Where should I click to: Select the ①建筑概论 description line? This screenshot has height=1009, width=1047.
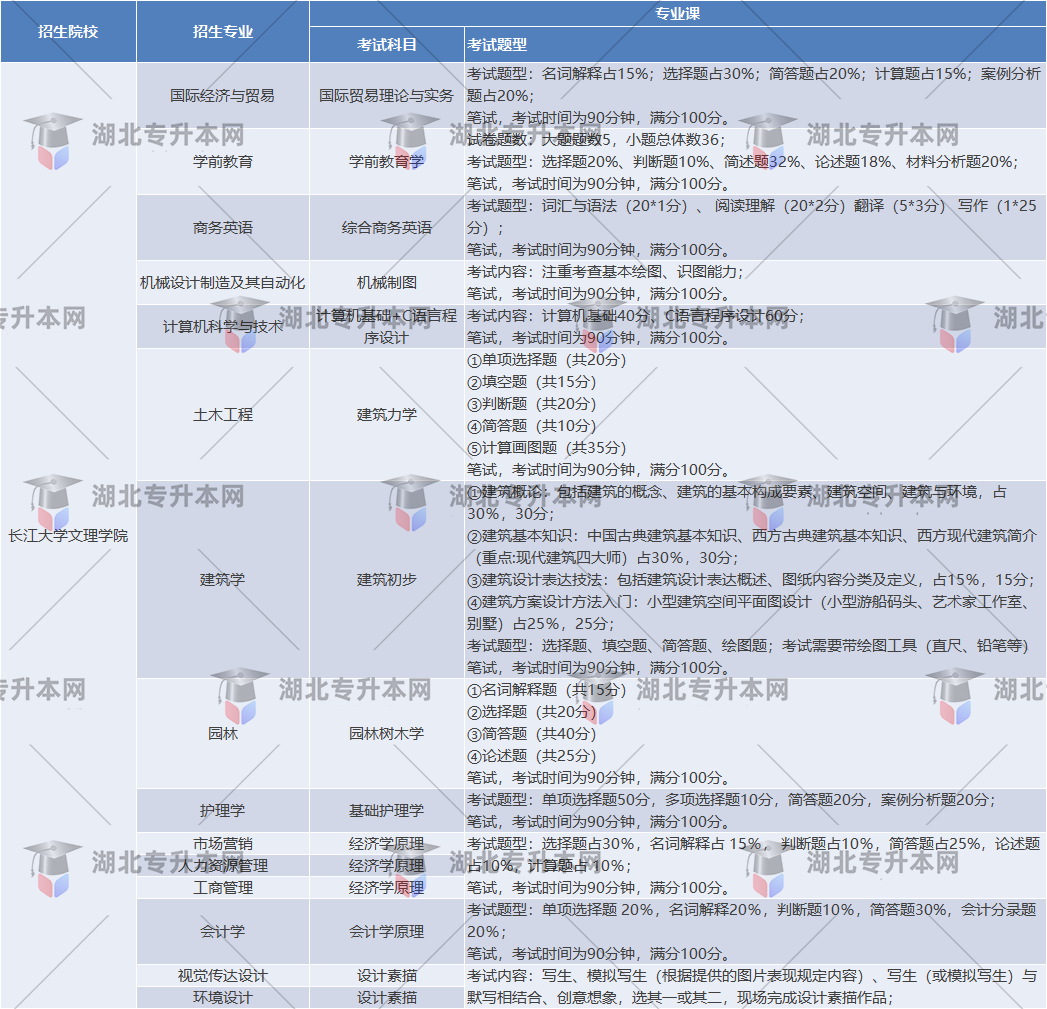pos(737,503)
